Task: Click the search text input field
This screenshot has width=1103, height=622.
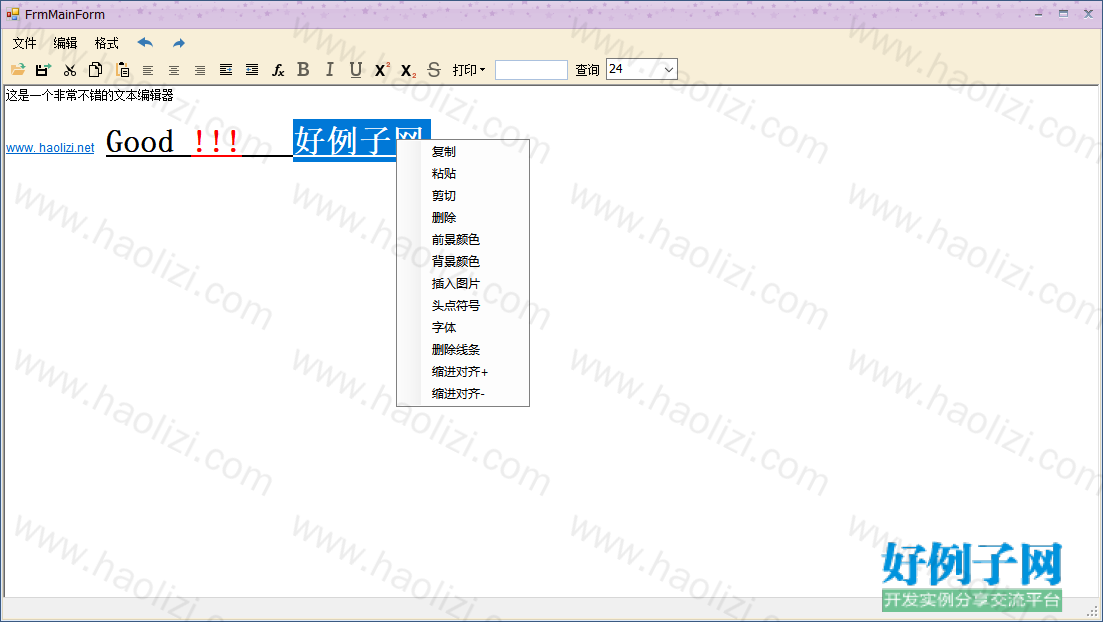Action: pyautogui.click(x=531, y=70)
